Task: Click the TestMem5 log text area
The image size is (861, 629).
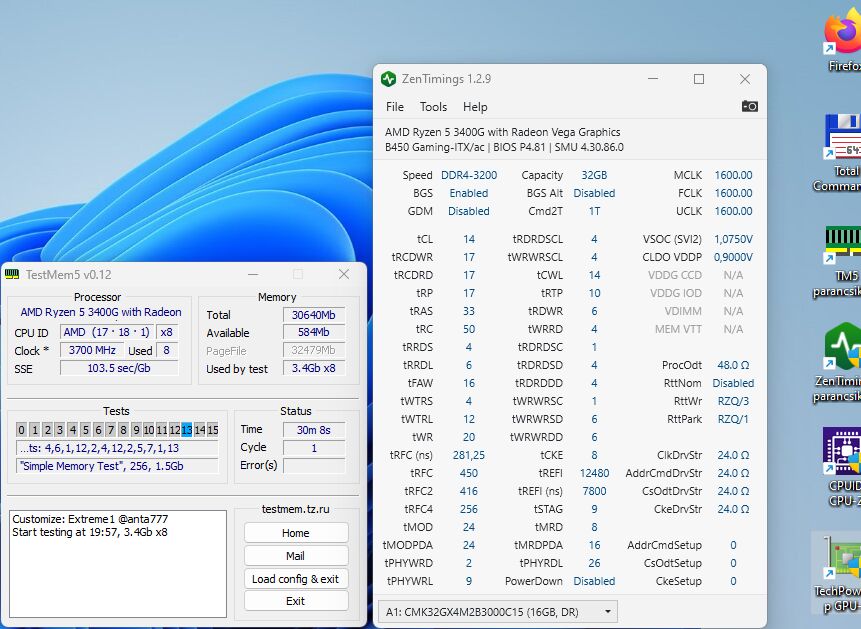Action: pos(118,564)
